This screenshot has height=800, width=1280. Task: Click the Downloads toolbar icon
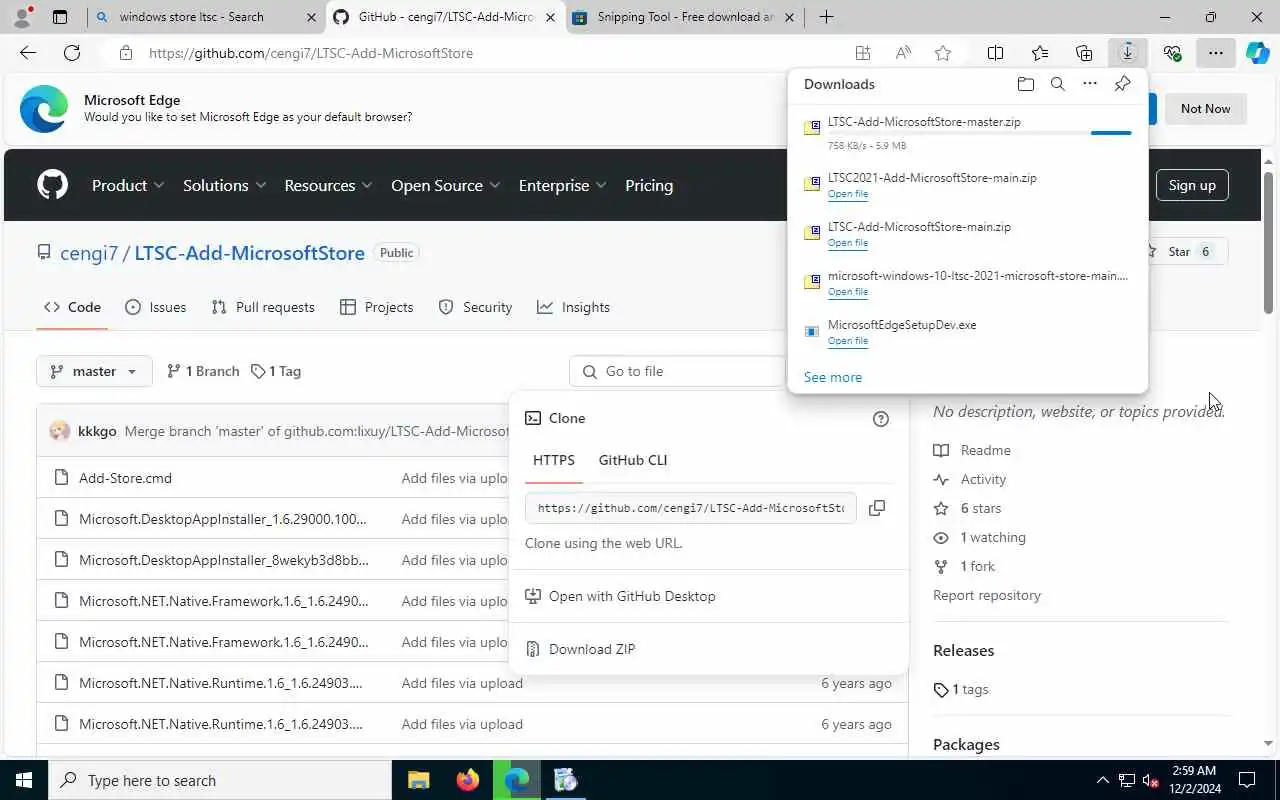pos(1127,53)
